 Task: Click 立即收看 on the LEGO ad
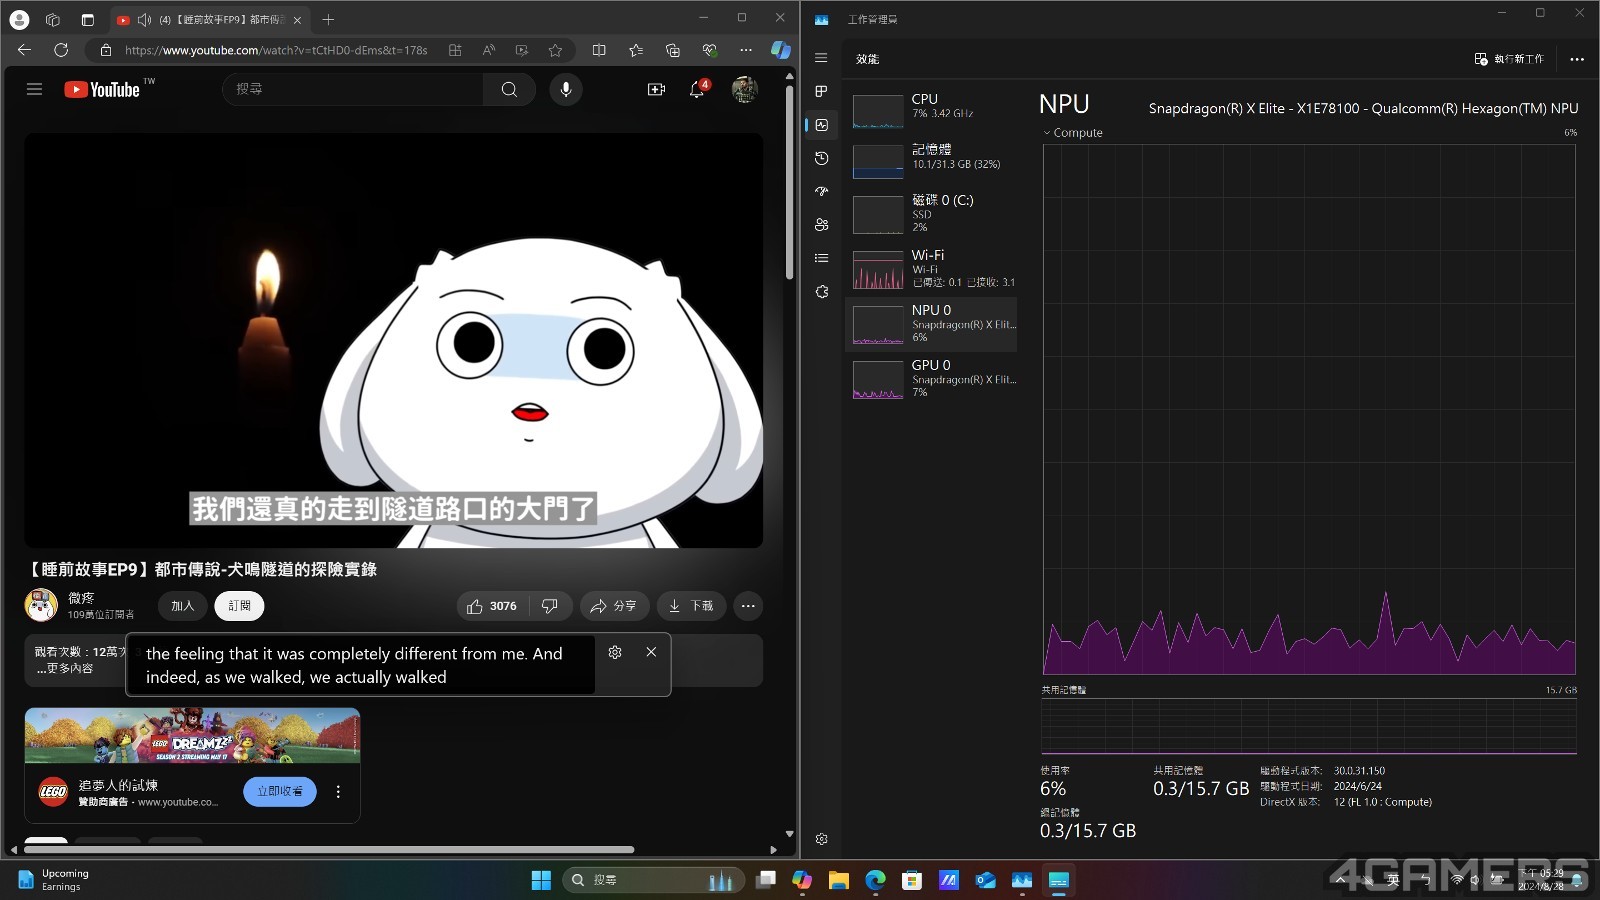(280, 791)
